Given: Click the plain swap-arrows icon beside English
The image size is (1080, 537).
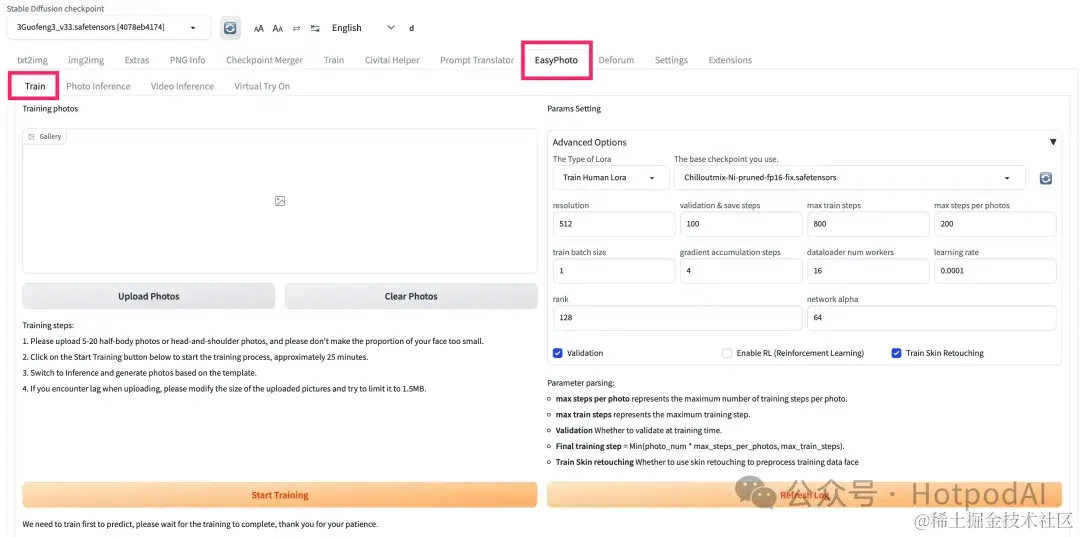Looking at the screenshot, I should coord(296,28).
